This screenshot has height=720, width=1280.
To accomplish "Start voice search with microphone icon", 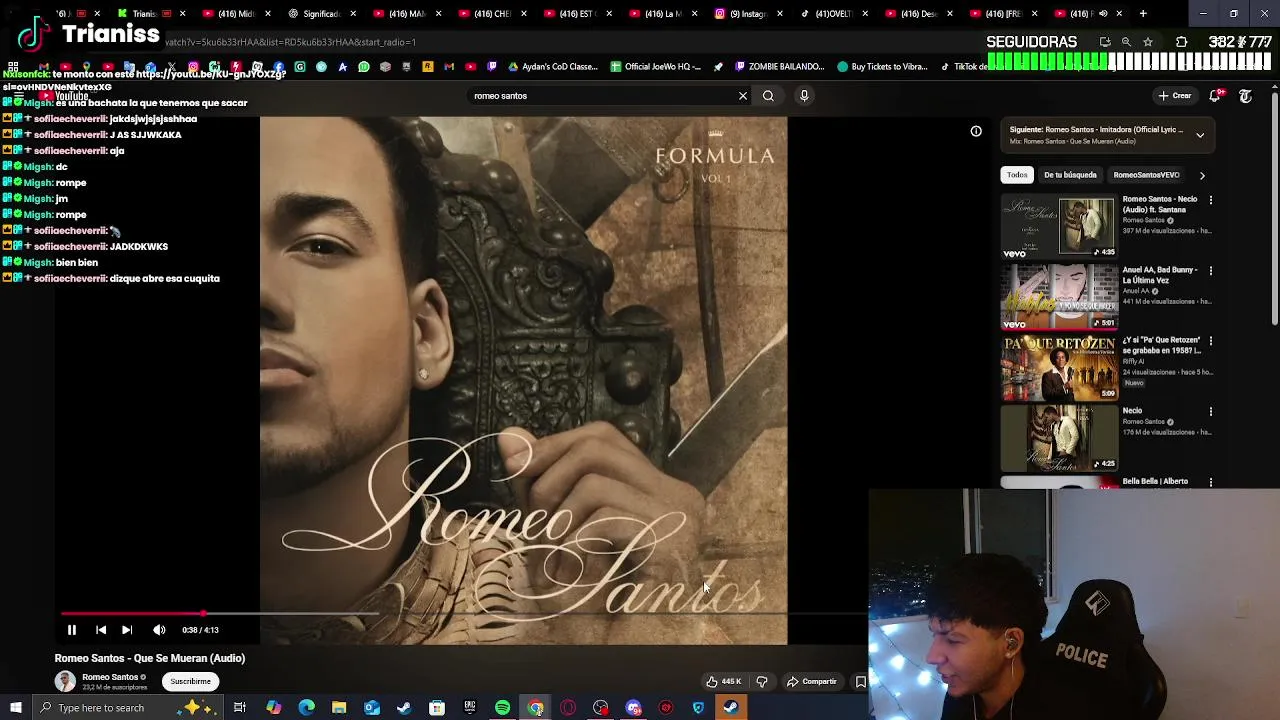I will click(x=804, y=96).
